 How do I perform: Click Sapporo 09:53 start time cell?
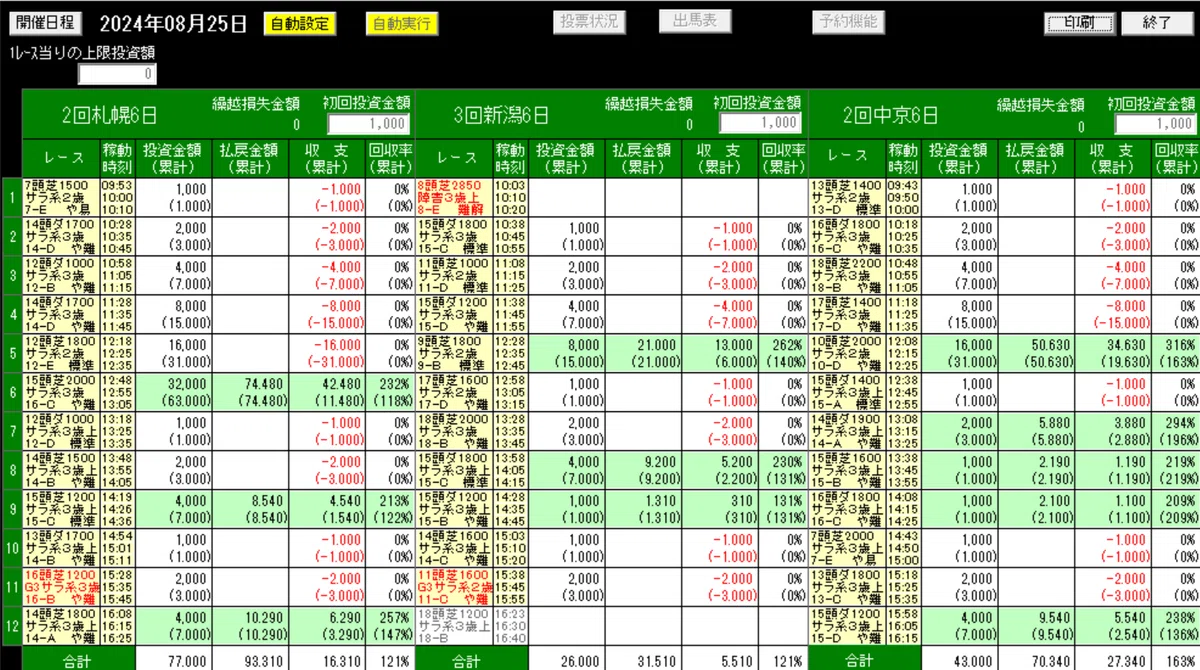coord(117,186)
